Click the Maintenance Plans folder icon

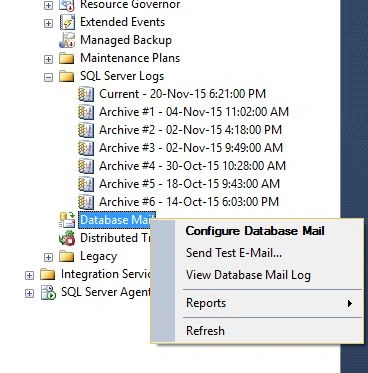click(66, 58)
